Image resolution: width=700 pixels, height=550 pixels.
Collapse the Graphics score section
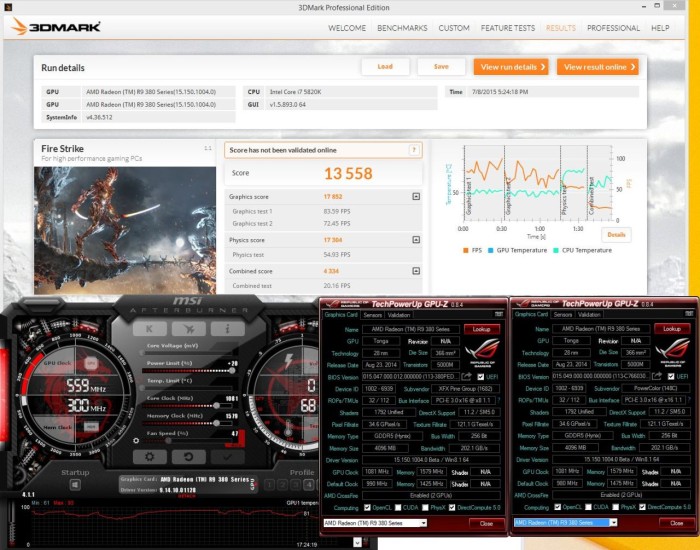pos(416,196)
